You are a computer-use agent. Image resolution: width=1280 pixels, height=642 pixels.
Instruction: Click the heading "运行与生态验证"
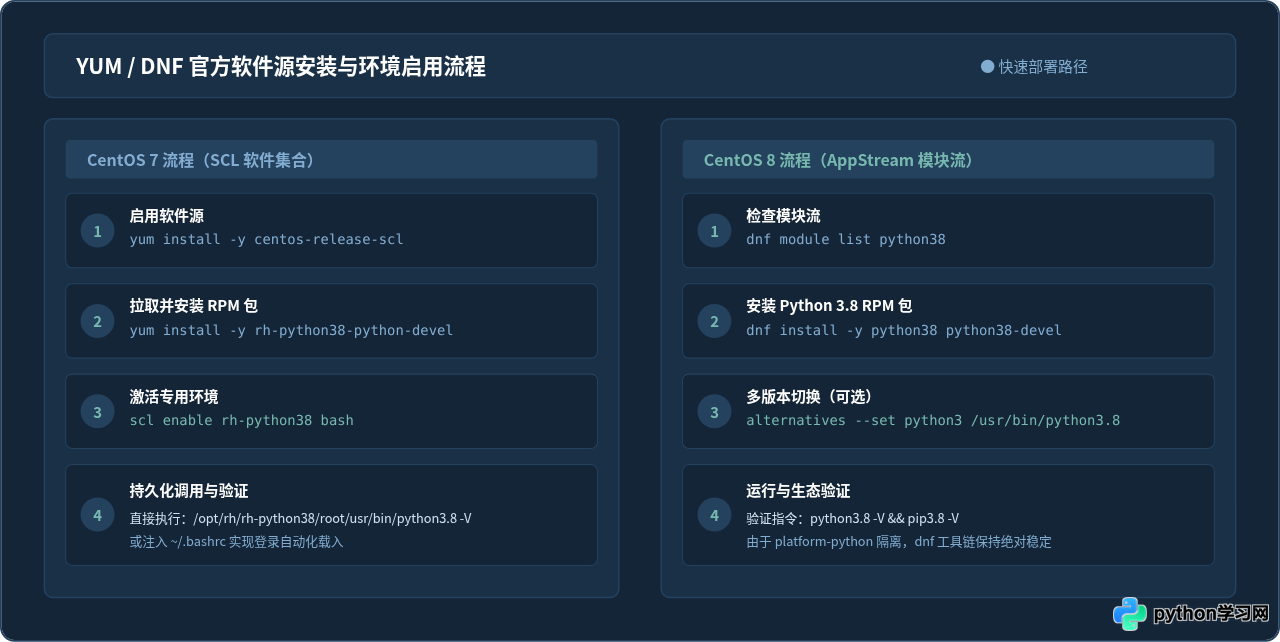coord(798,491)
